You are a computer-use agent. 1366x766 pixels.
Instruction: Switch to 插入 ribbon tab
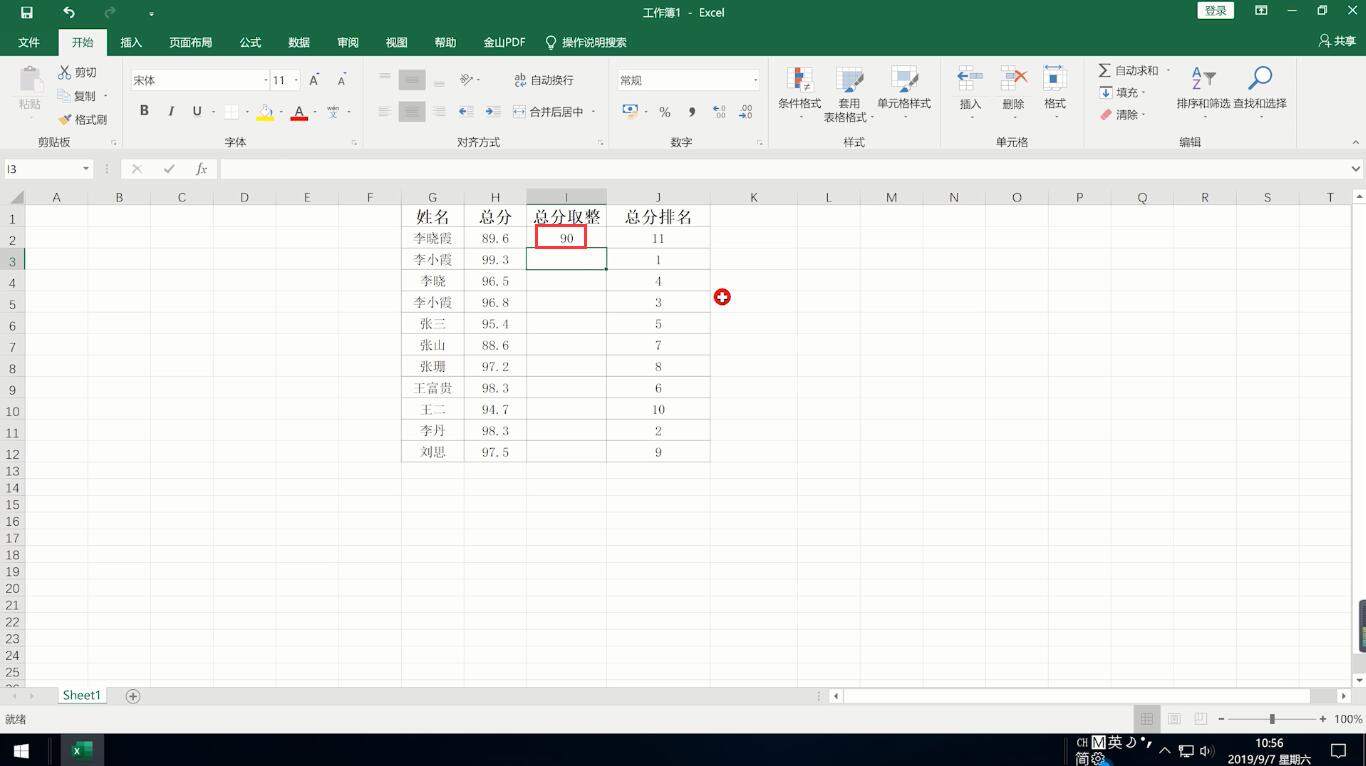point(131,42)
